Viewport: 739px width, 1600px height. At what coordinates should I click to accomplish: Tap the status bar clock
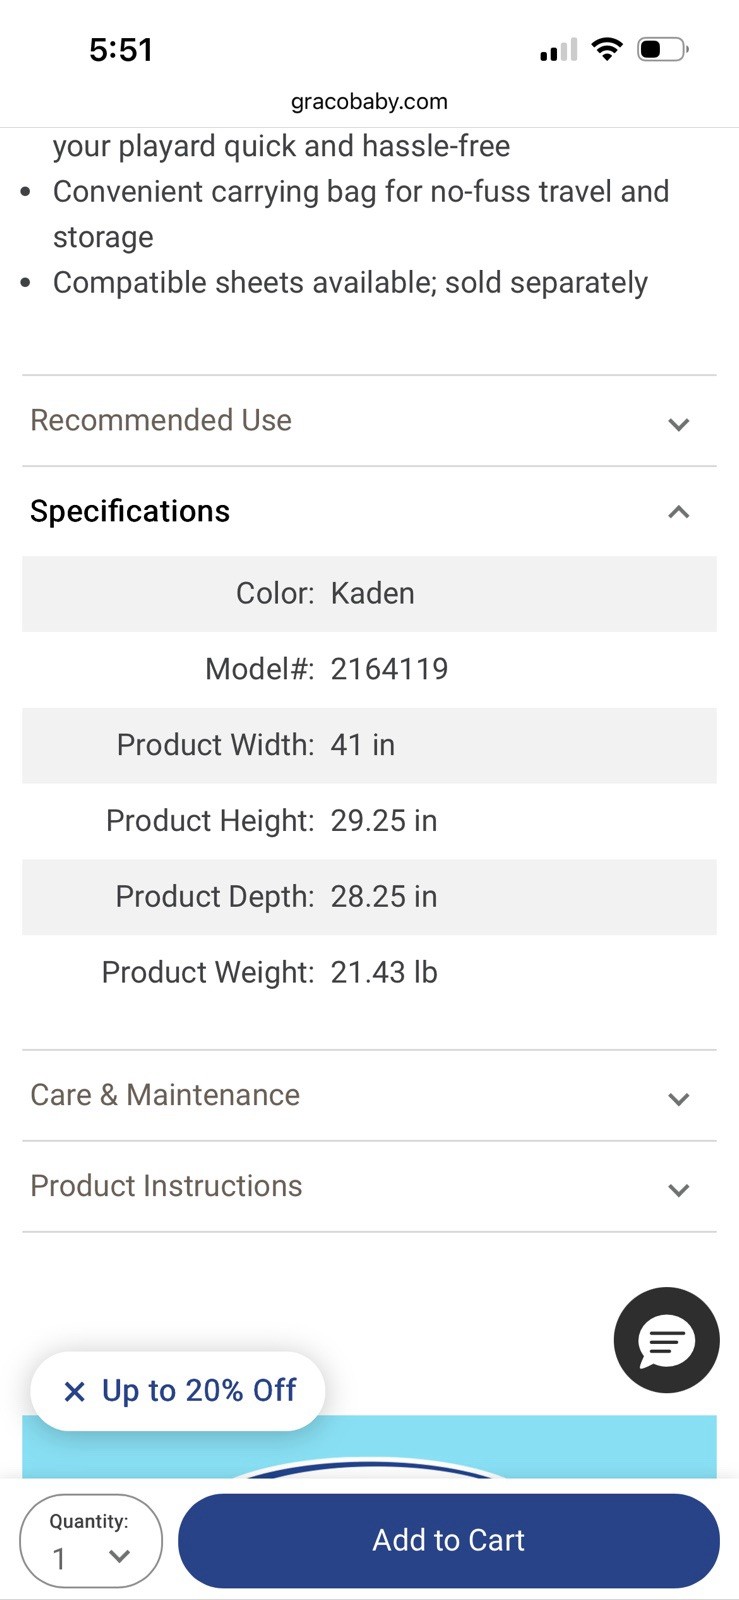(x=121, y=50)
